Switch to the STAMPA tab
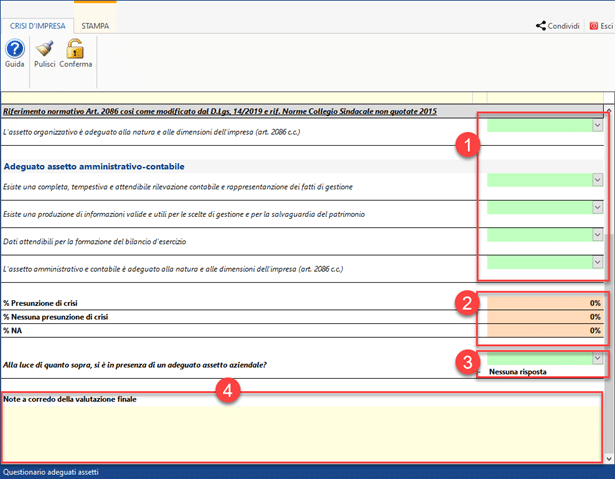The height and width of the screenshot is (479, 615). 95,26
